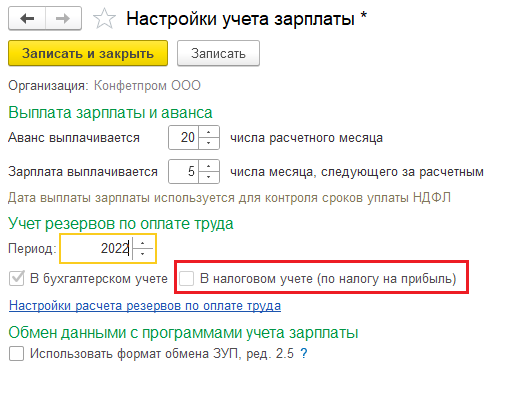This screenshot has height=397, width=532.
Task: Click inside the Период year field
Action: [x=97, y=249]
